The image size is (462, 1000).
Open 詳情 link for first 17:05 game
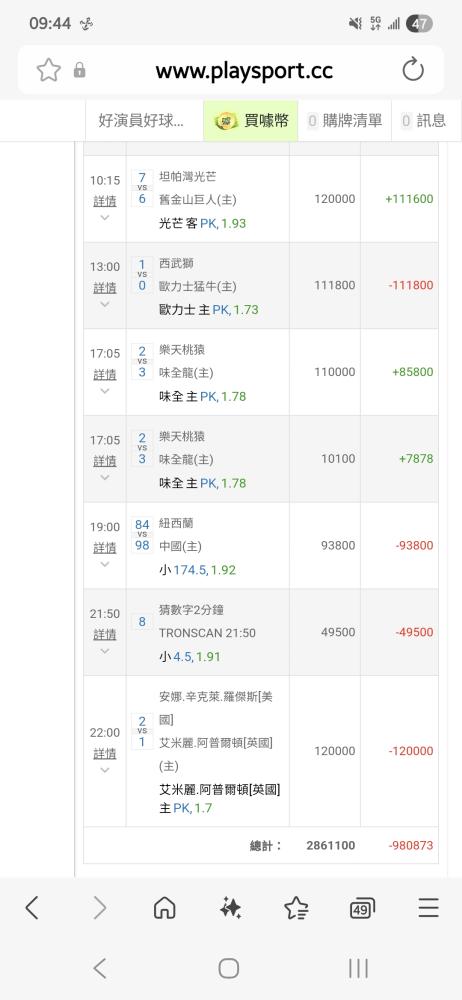point(105,374)
